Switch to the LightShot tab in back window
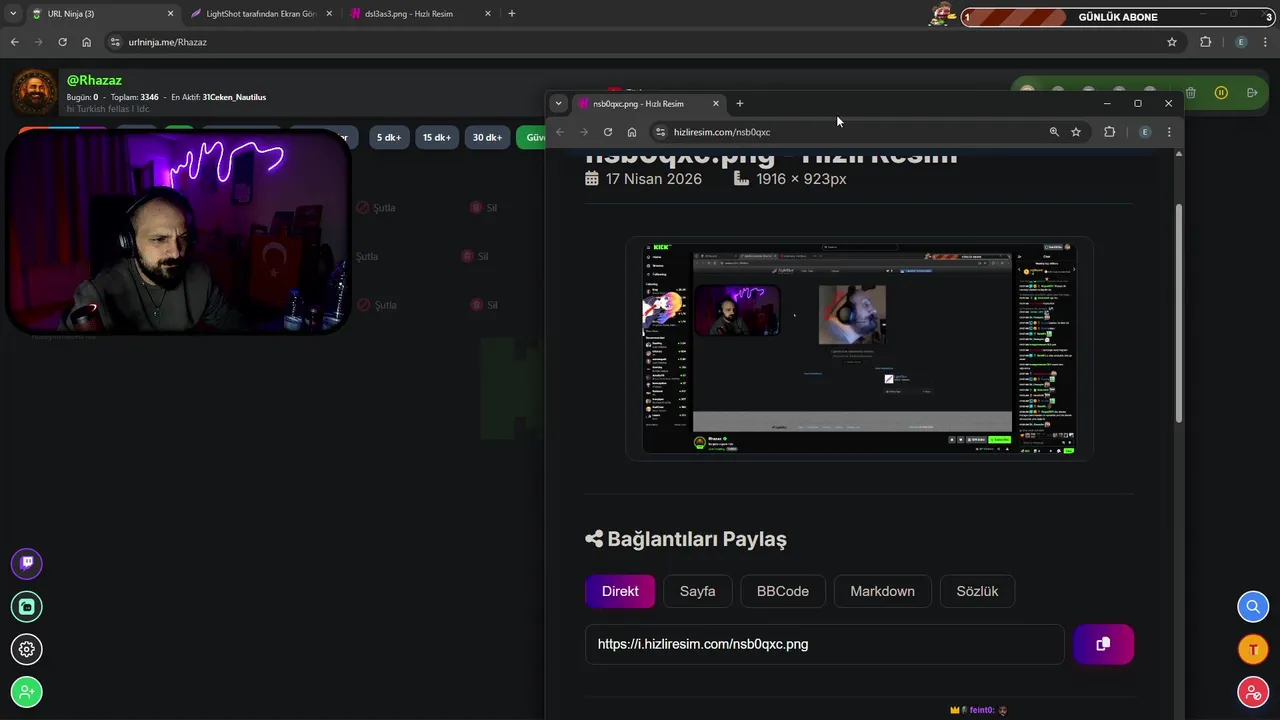The height and width of the screenshot is (720, 1280). click(260, 14)
